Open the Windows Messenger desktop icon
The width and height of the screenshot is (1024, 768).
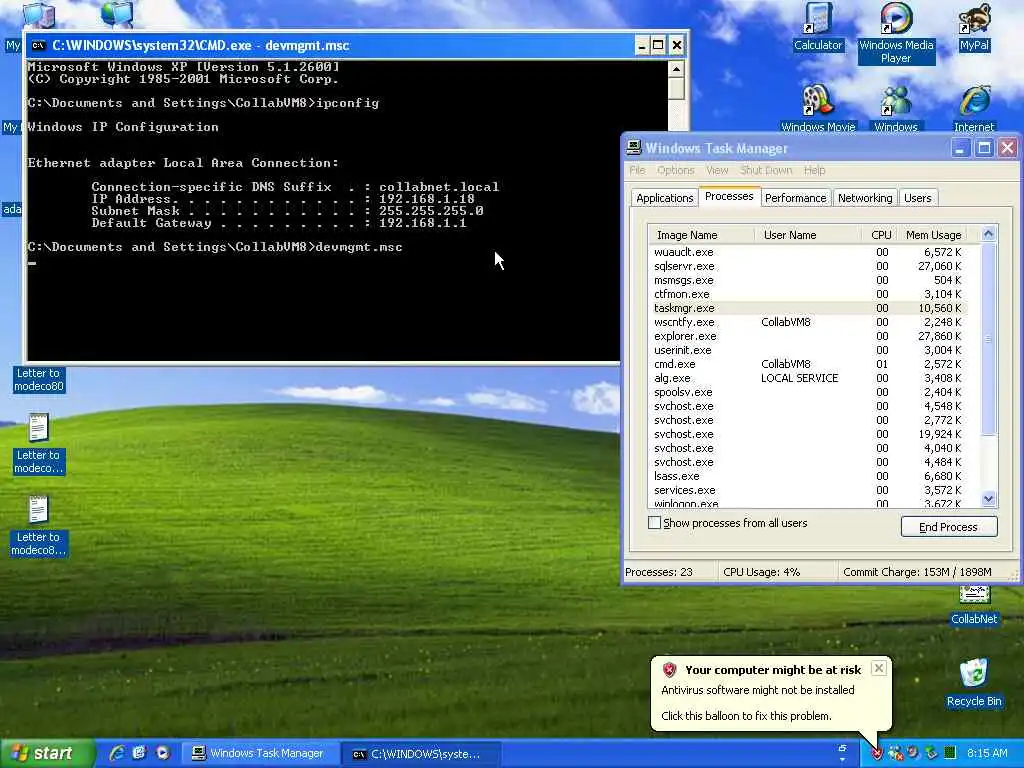(895, 109)
